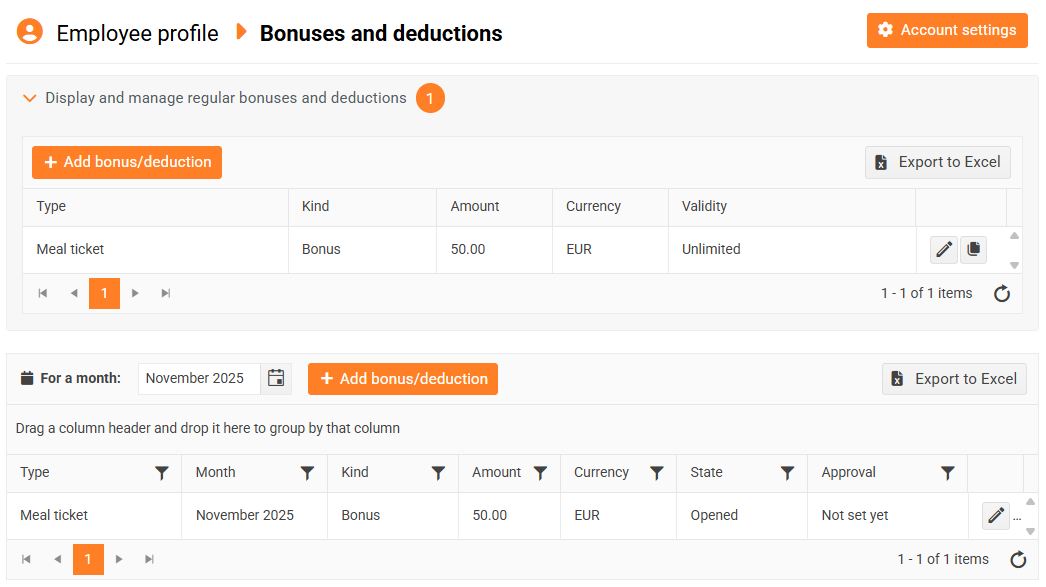Open the month calendar picker
Screen dimensions: 1046x587
[276, 378]
